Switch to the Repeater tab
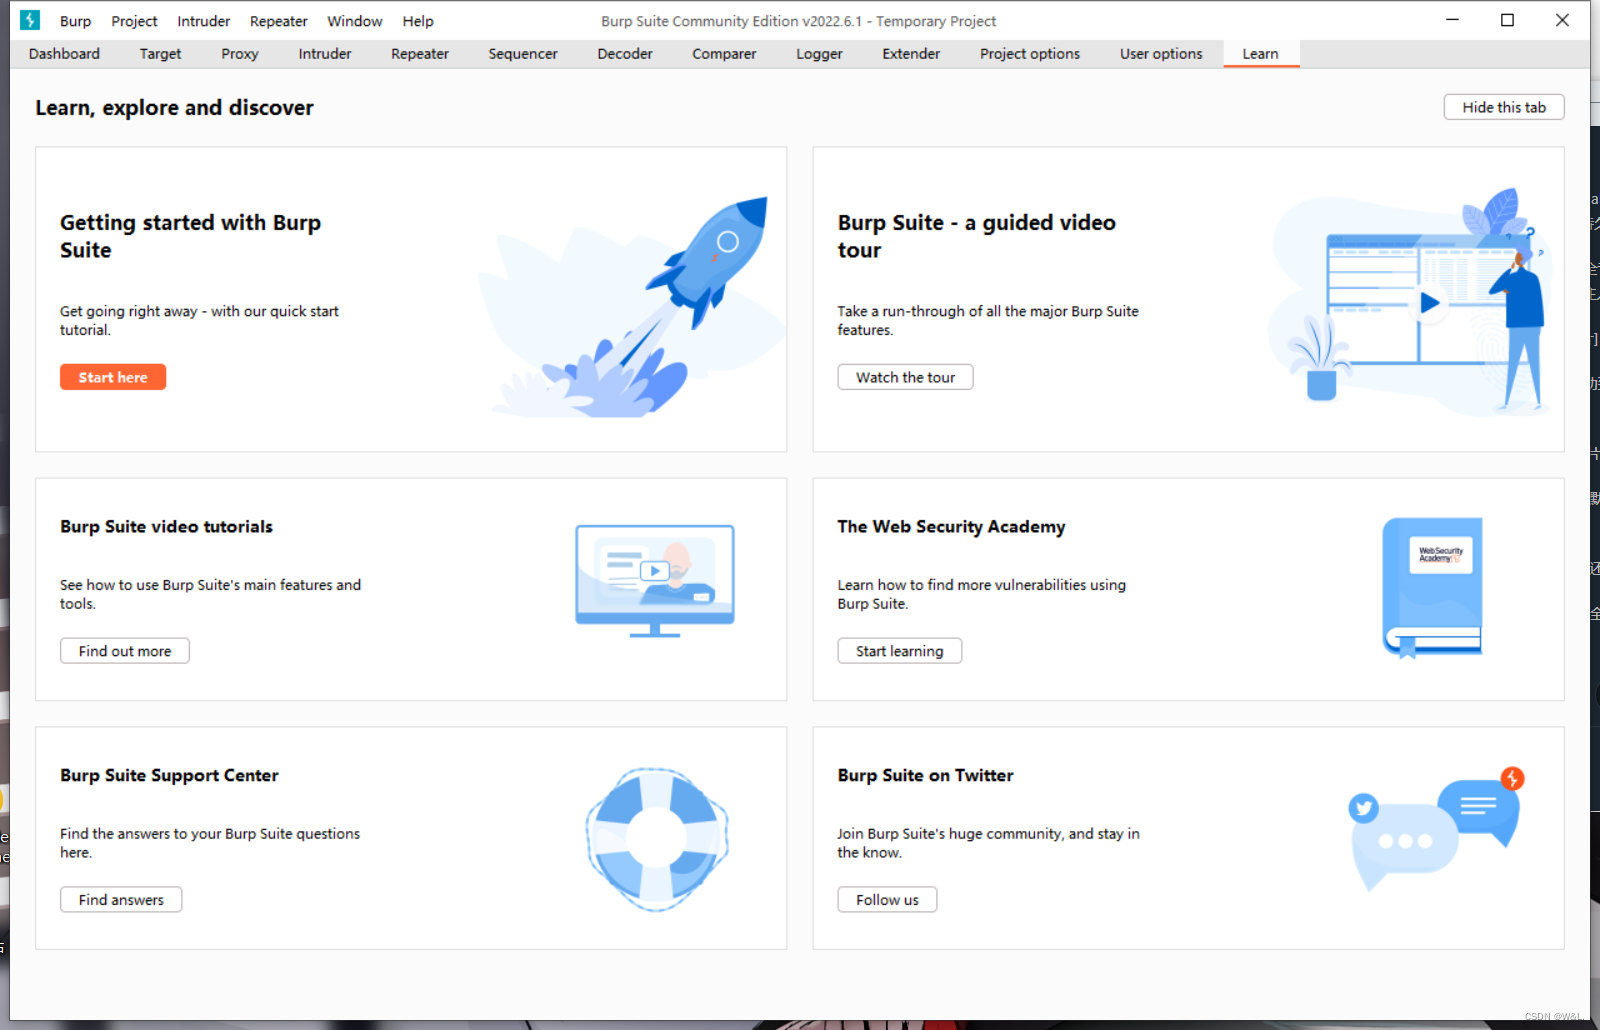The height and width of the screenshot is (1030, 1600). click(x=420, y=54)
